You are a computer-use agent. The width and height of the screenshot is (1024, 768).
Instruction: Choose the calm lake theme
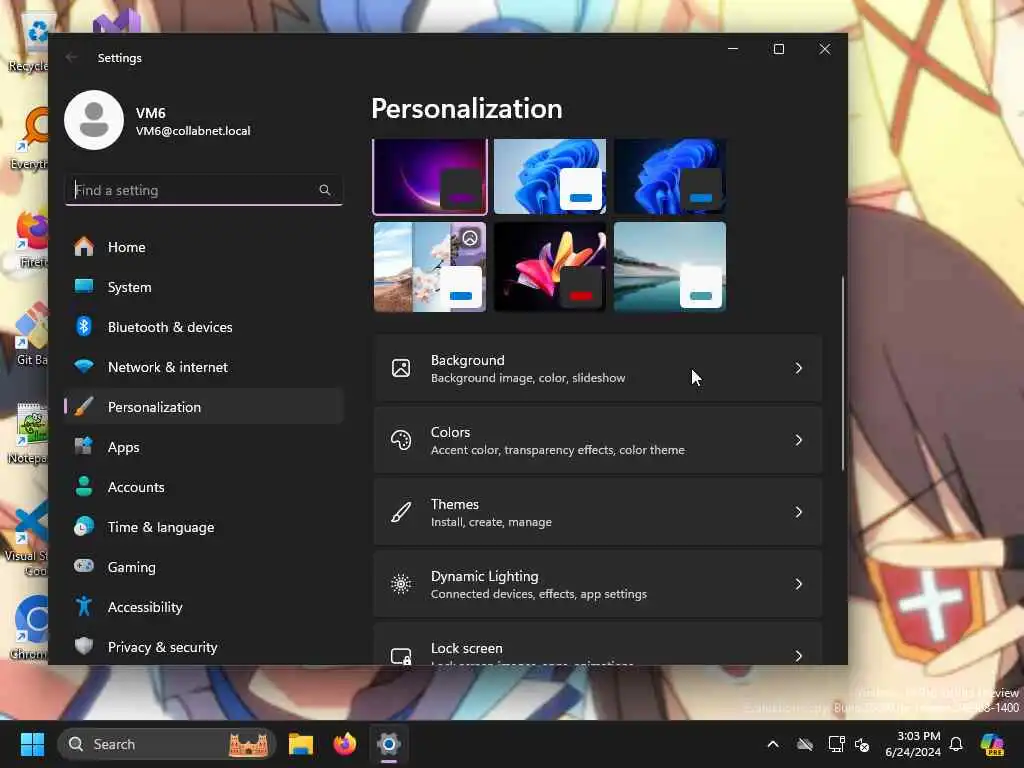click(x=670, y=267)
